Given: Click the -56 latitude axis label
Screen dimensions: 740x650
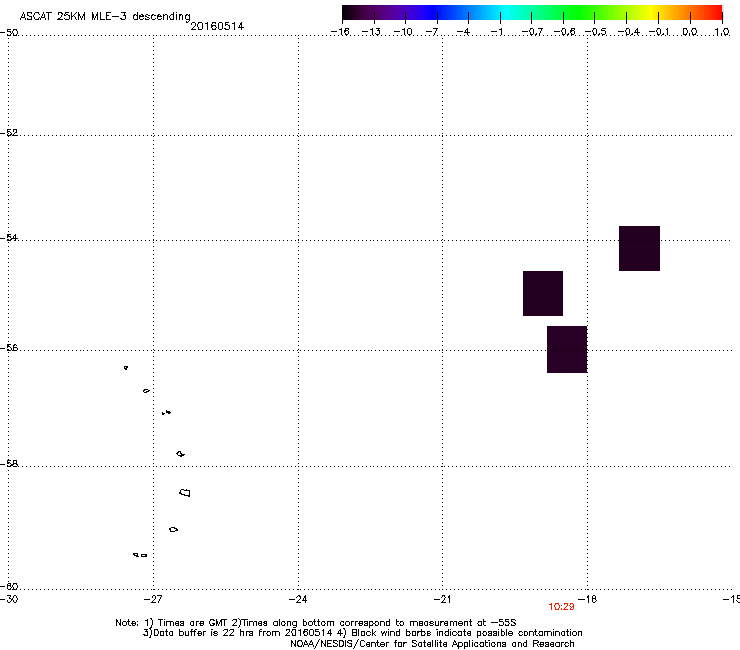Looking at the screenshot, I should coord(9,347).
